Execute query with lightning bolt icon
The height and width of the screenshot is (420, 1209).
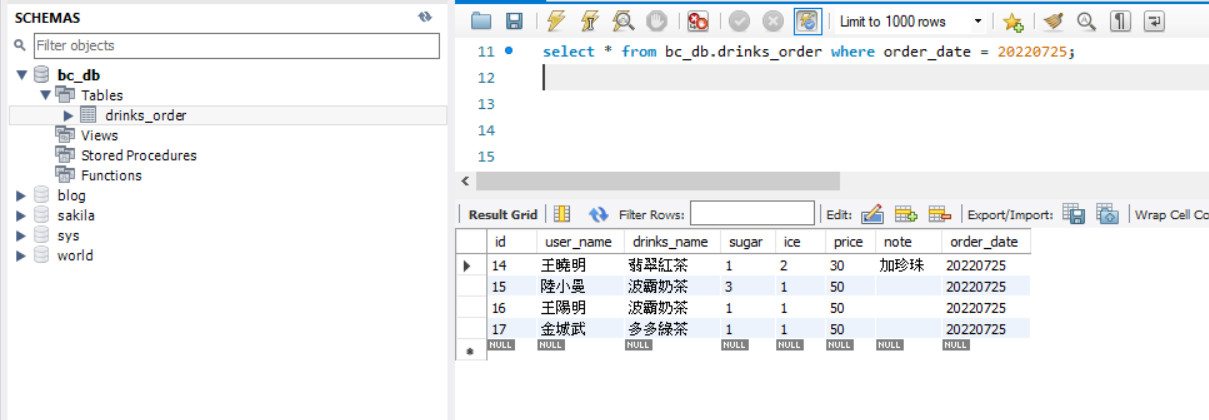pos(557,21)
